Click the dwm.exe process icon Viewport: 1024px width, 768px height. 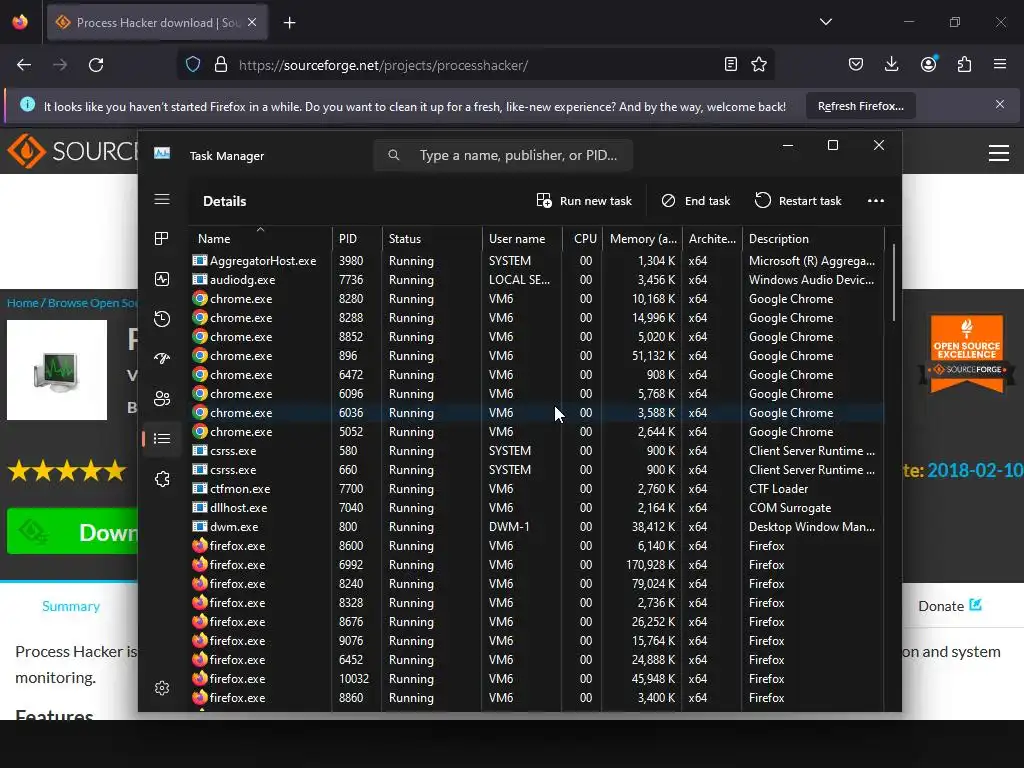(200, 526)
